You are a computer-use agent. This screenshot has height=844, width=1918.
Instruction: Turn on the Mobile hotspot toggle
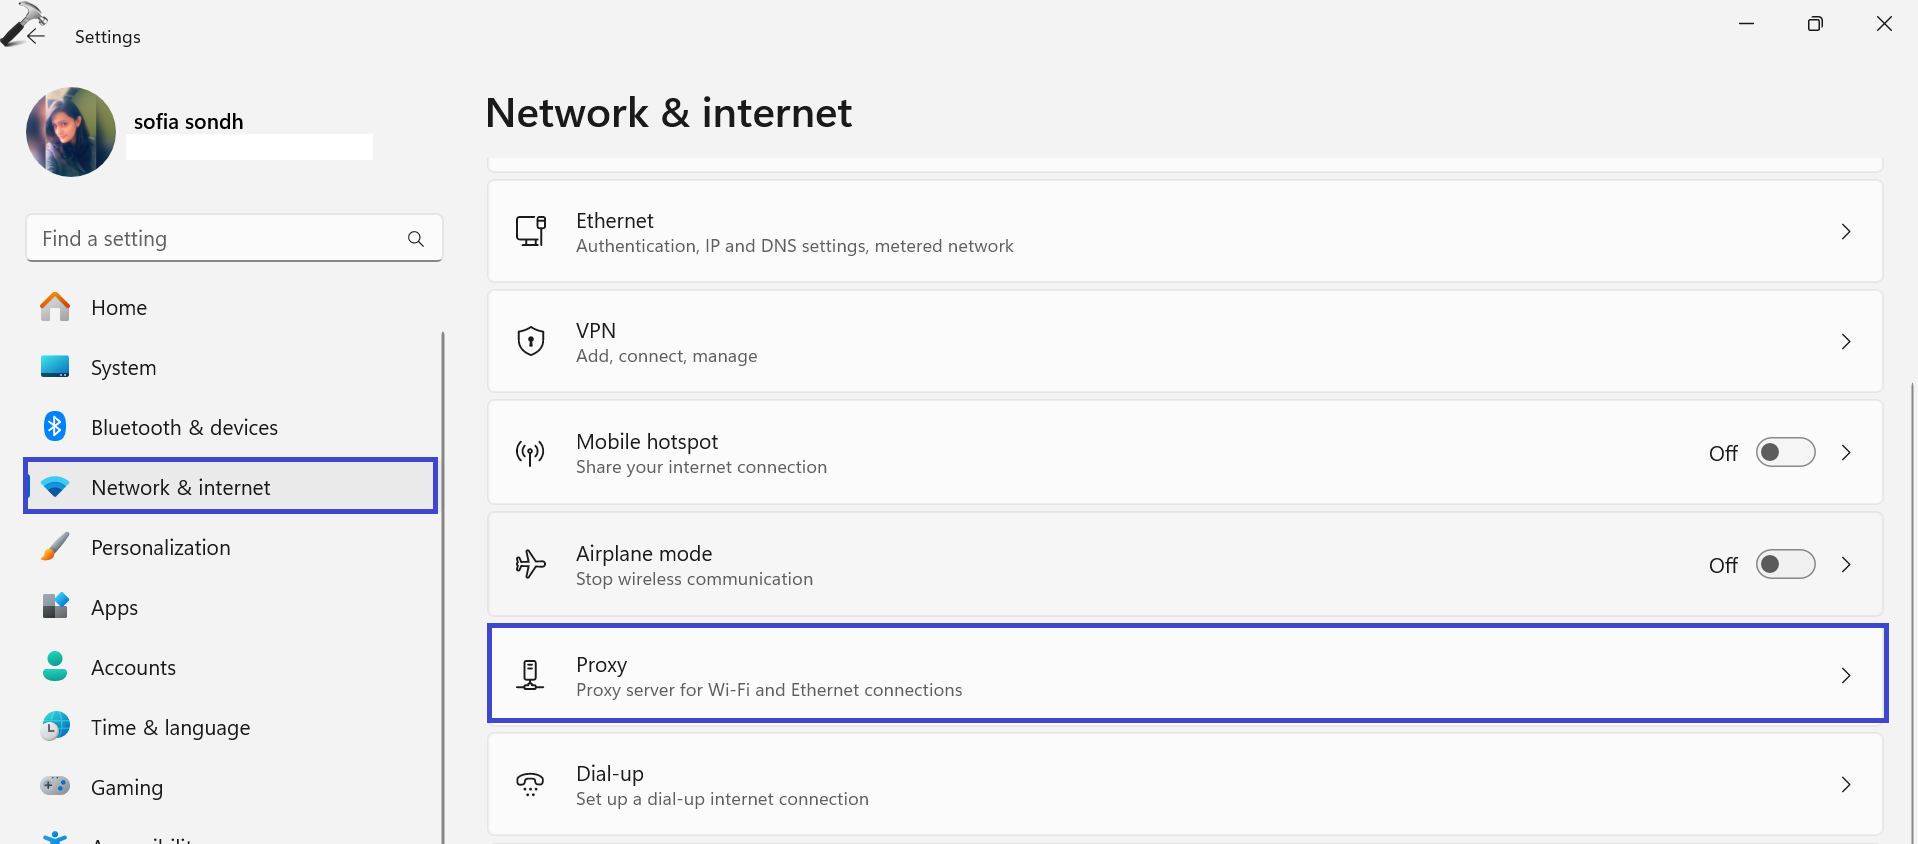click(x=1785, y=453)
